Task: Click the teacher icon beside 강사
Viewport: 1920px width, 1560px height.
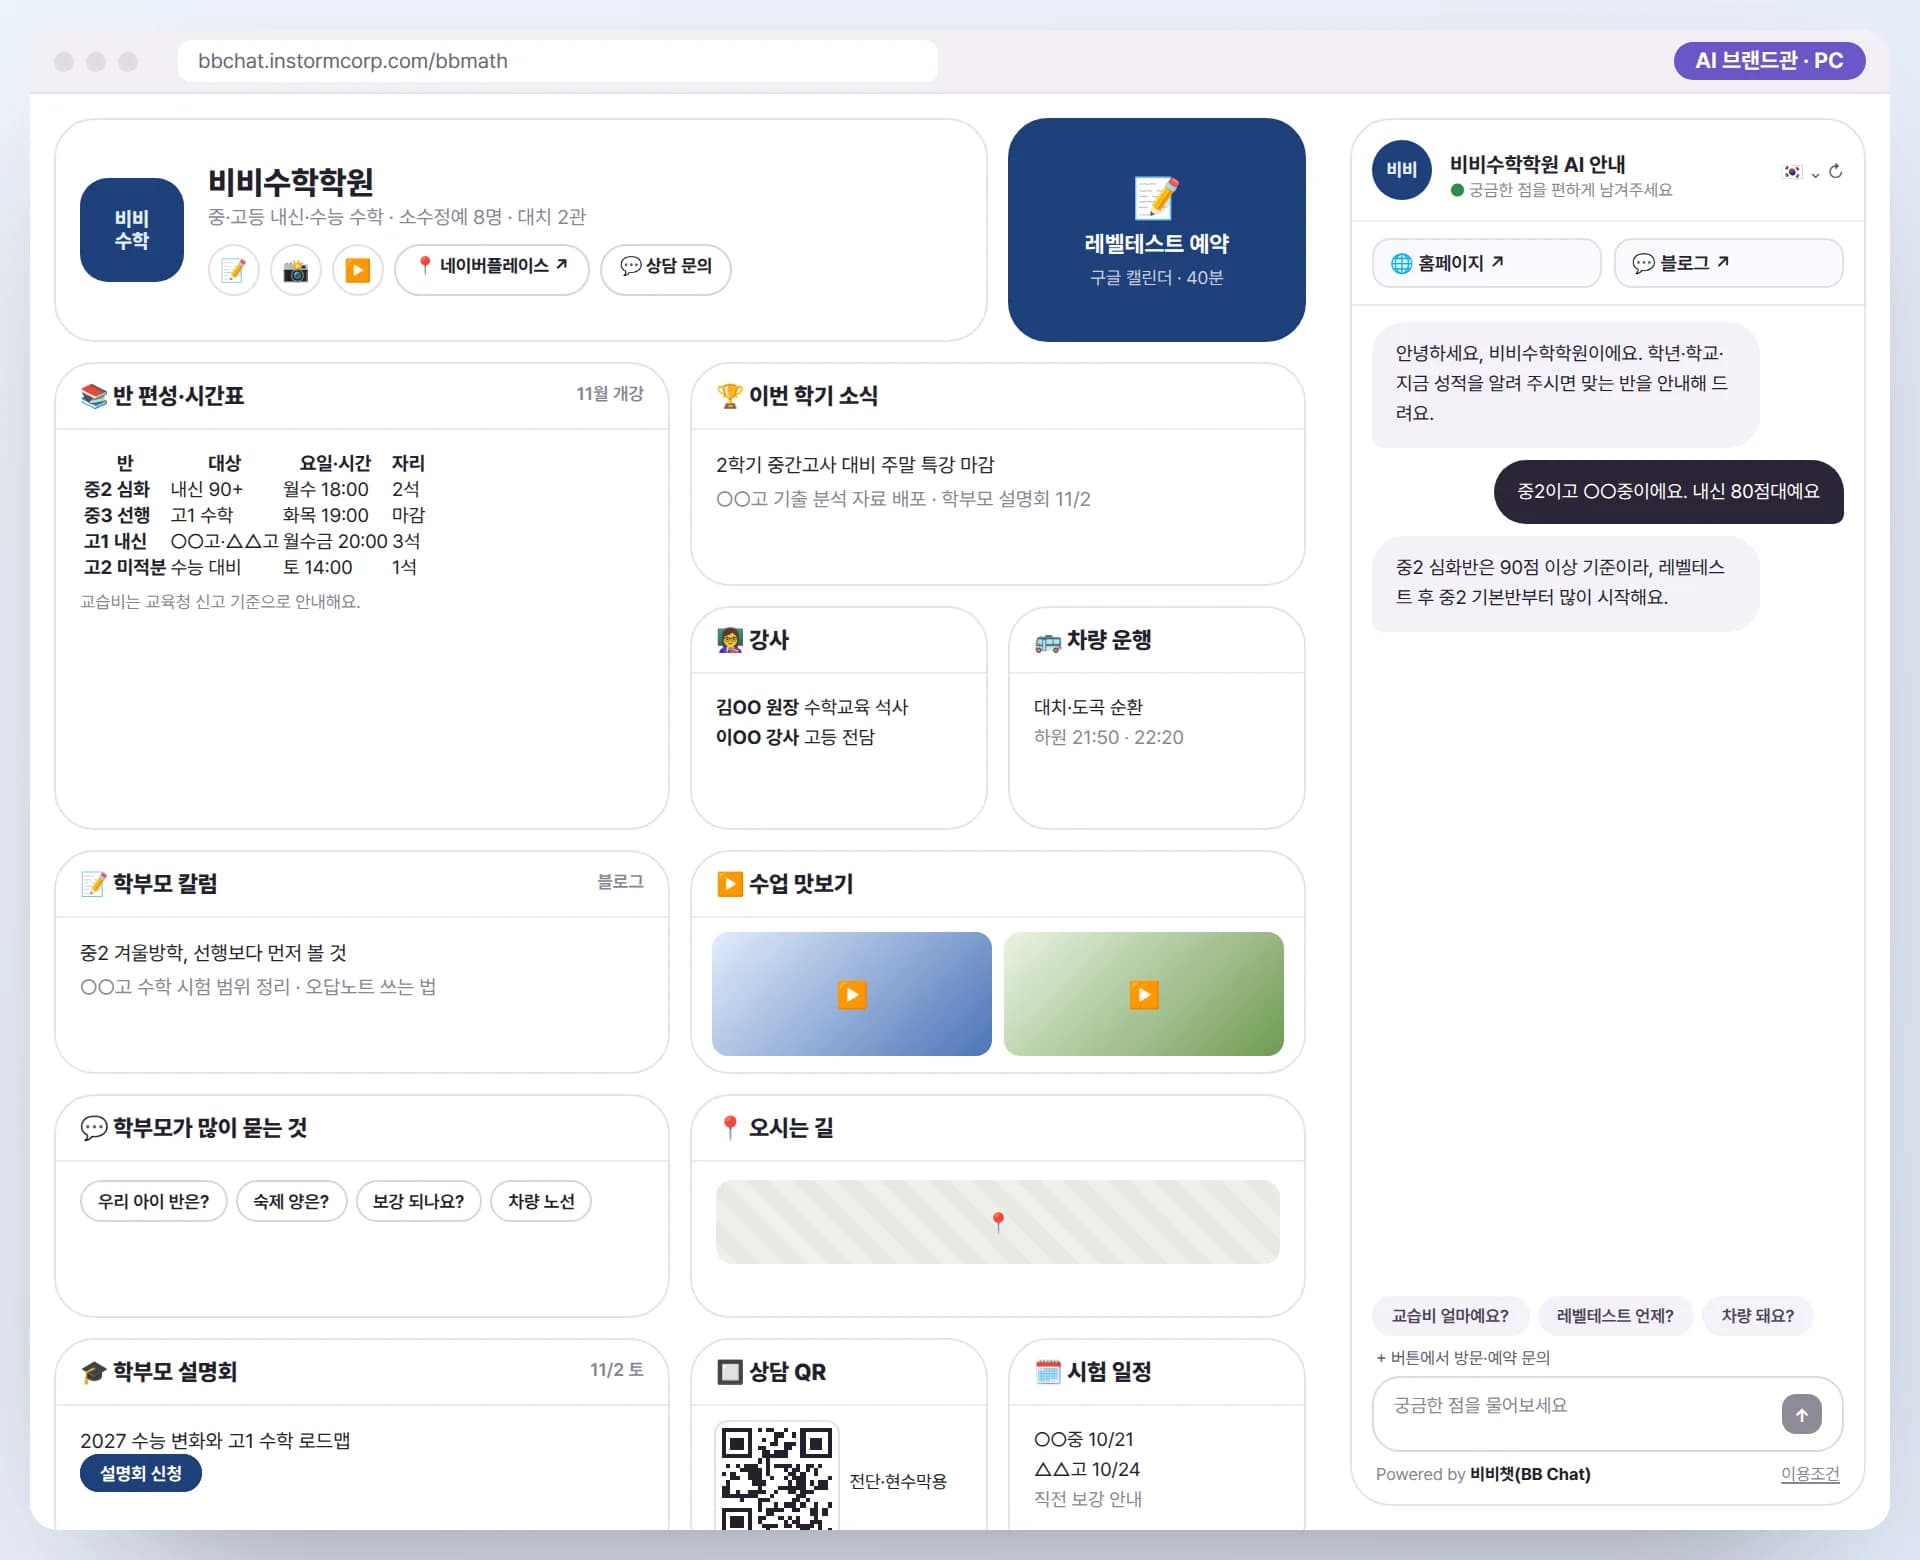Action: click(730, 640)
